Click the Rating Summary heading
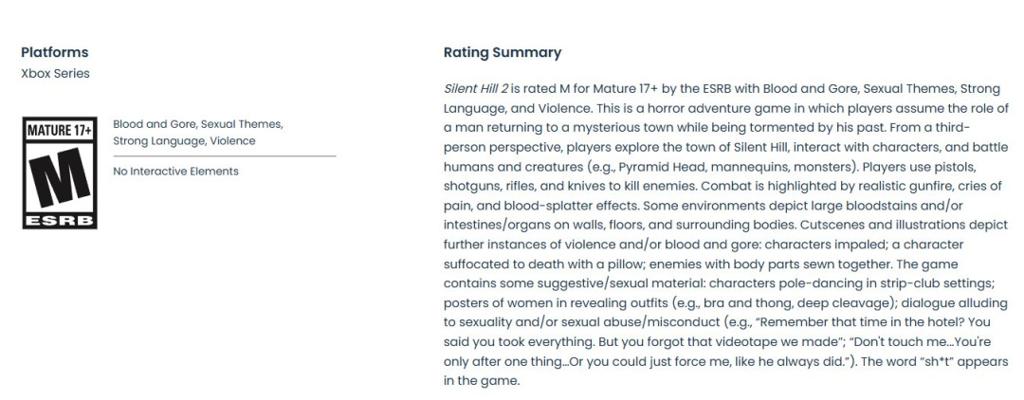Screen dimensions: 1024x400 pos(502,52)
